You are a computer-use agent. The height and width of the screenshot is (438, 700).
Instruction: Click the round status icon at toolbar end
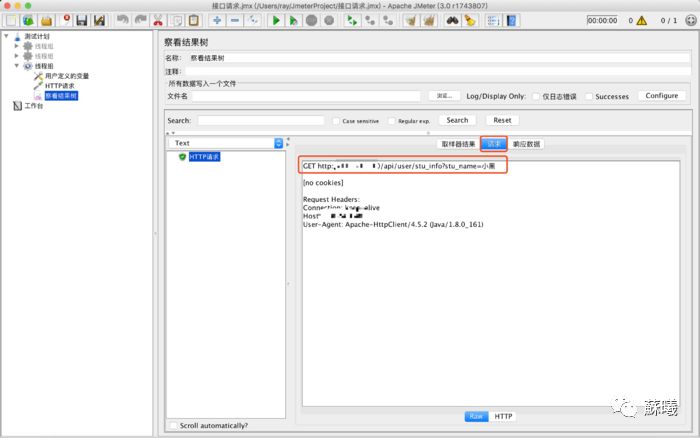pyautogui.click(x=691, y=21)
